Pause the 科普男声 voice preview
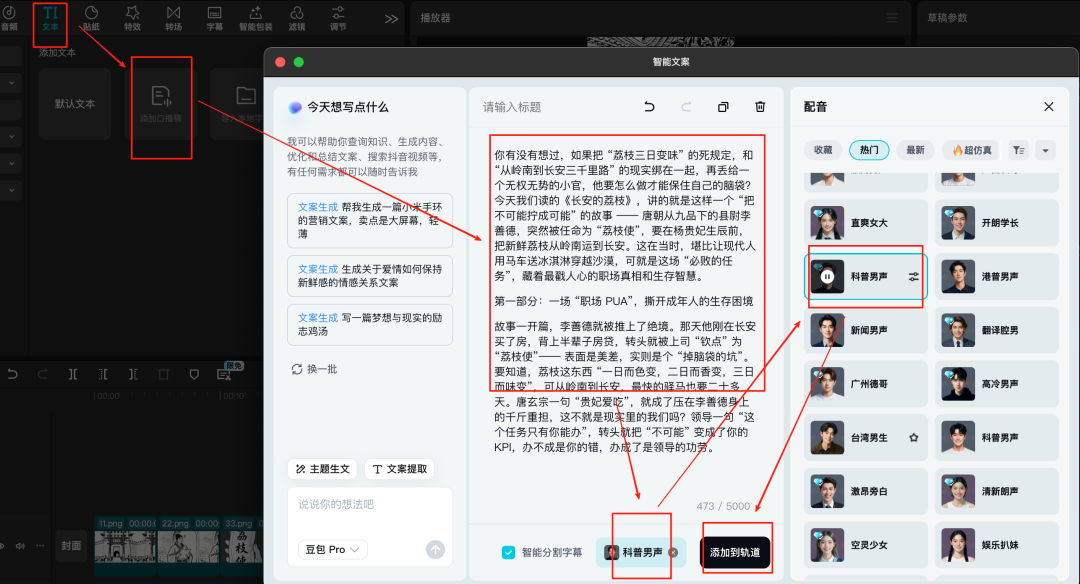 pos(828,276)
